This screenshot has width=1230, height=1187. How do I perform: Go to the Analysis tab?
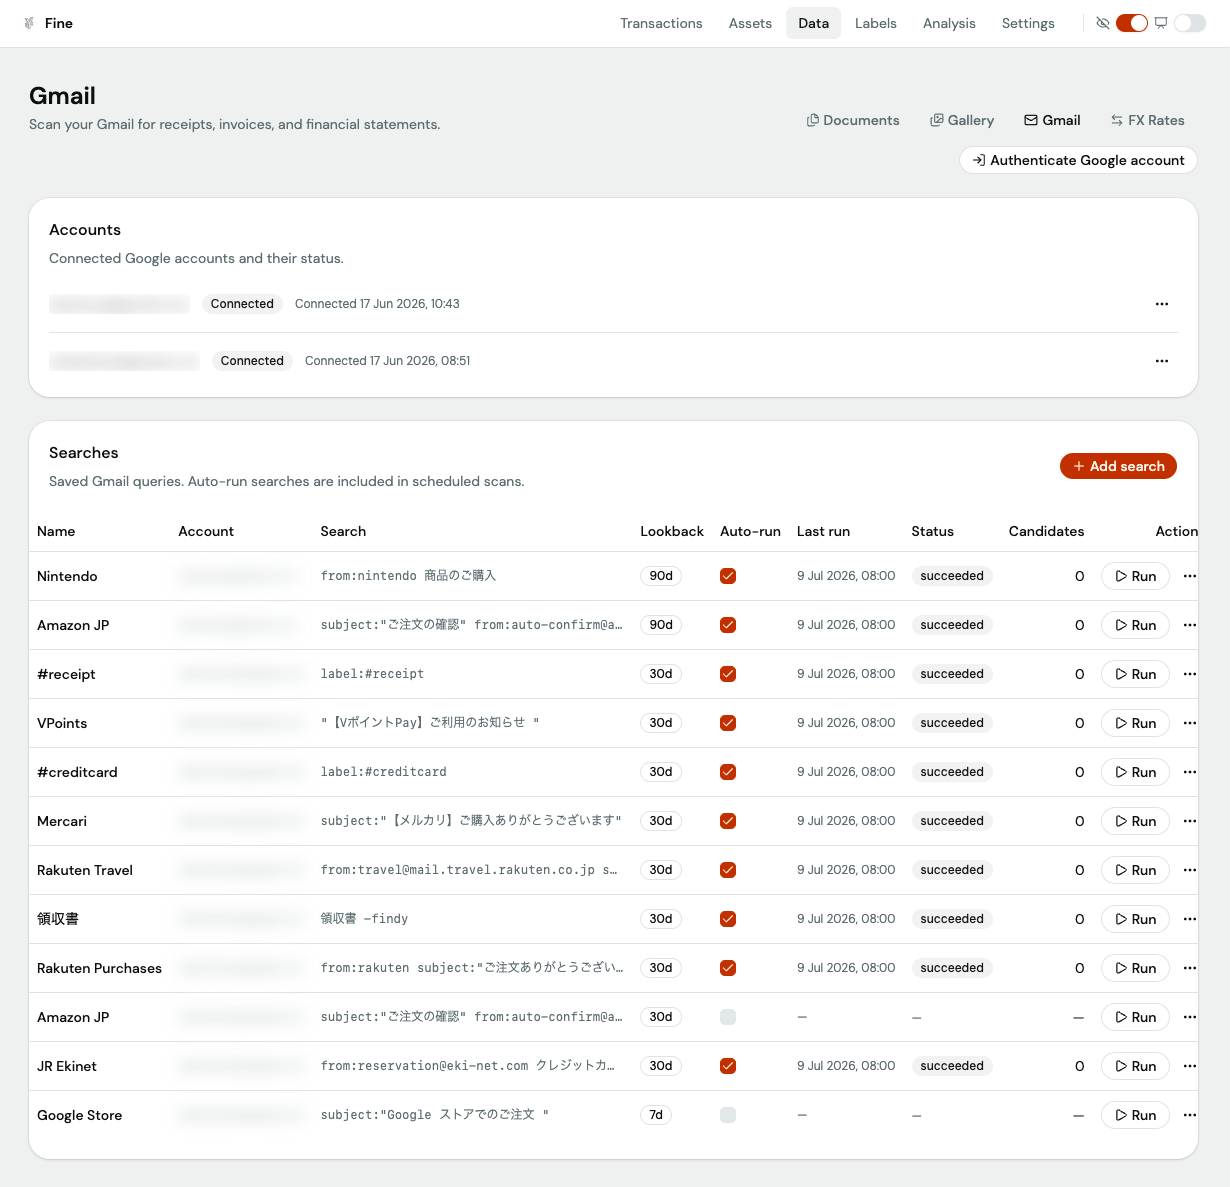coord(949,23)
